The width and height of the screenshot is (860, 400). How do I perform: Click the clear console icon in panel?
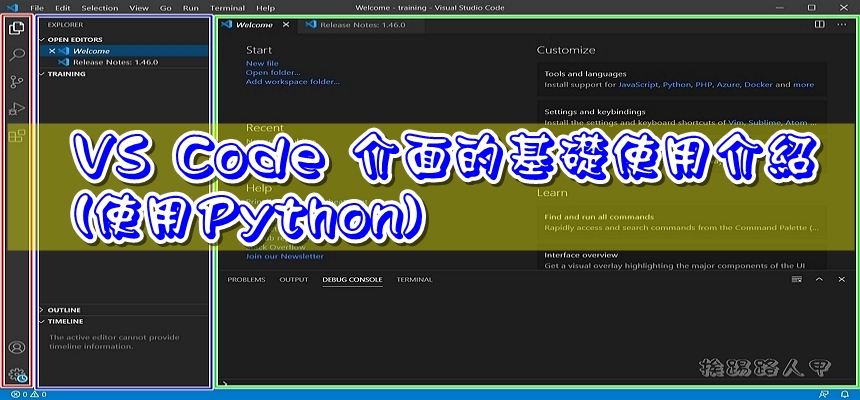(x=797, y=279)
